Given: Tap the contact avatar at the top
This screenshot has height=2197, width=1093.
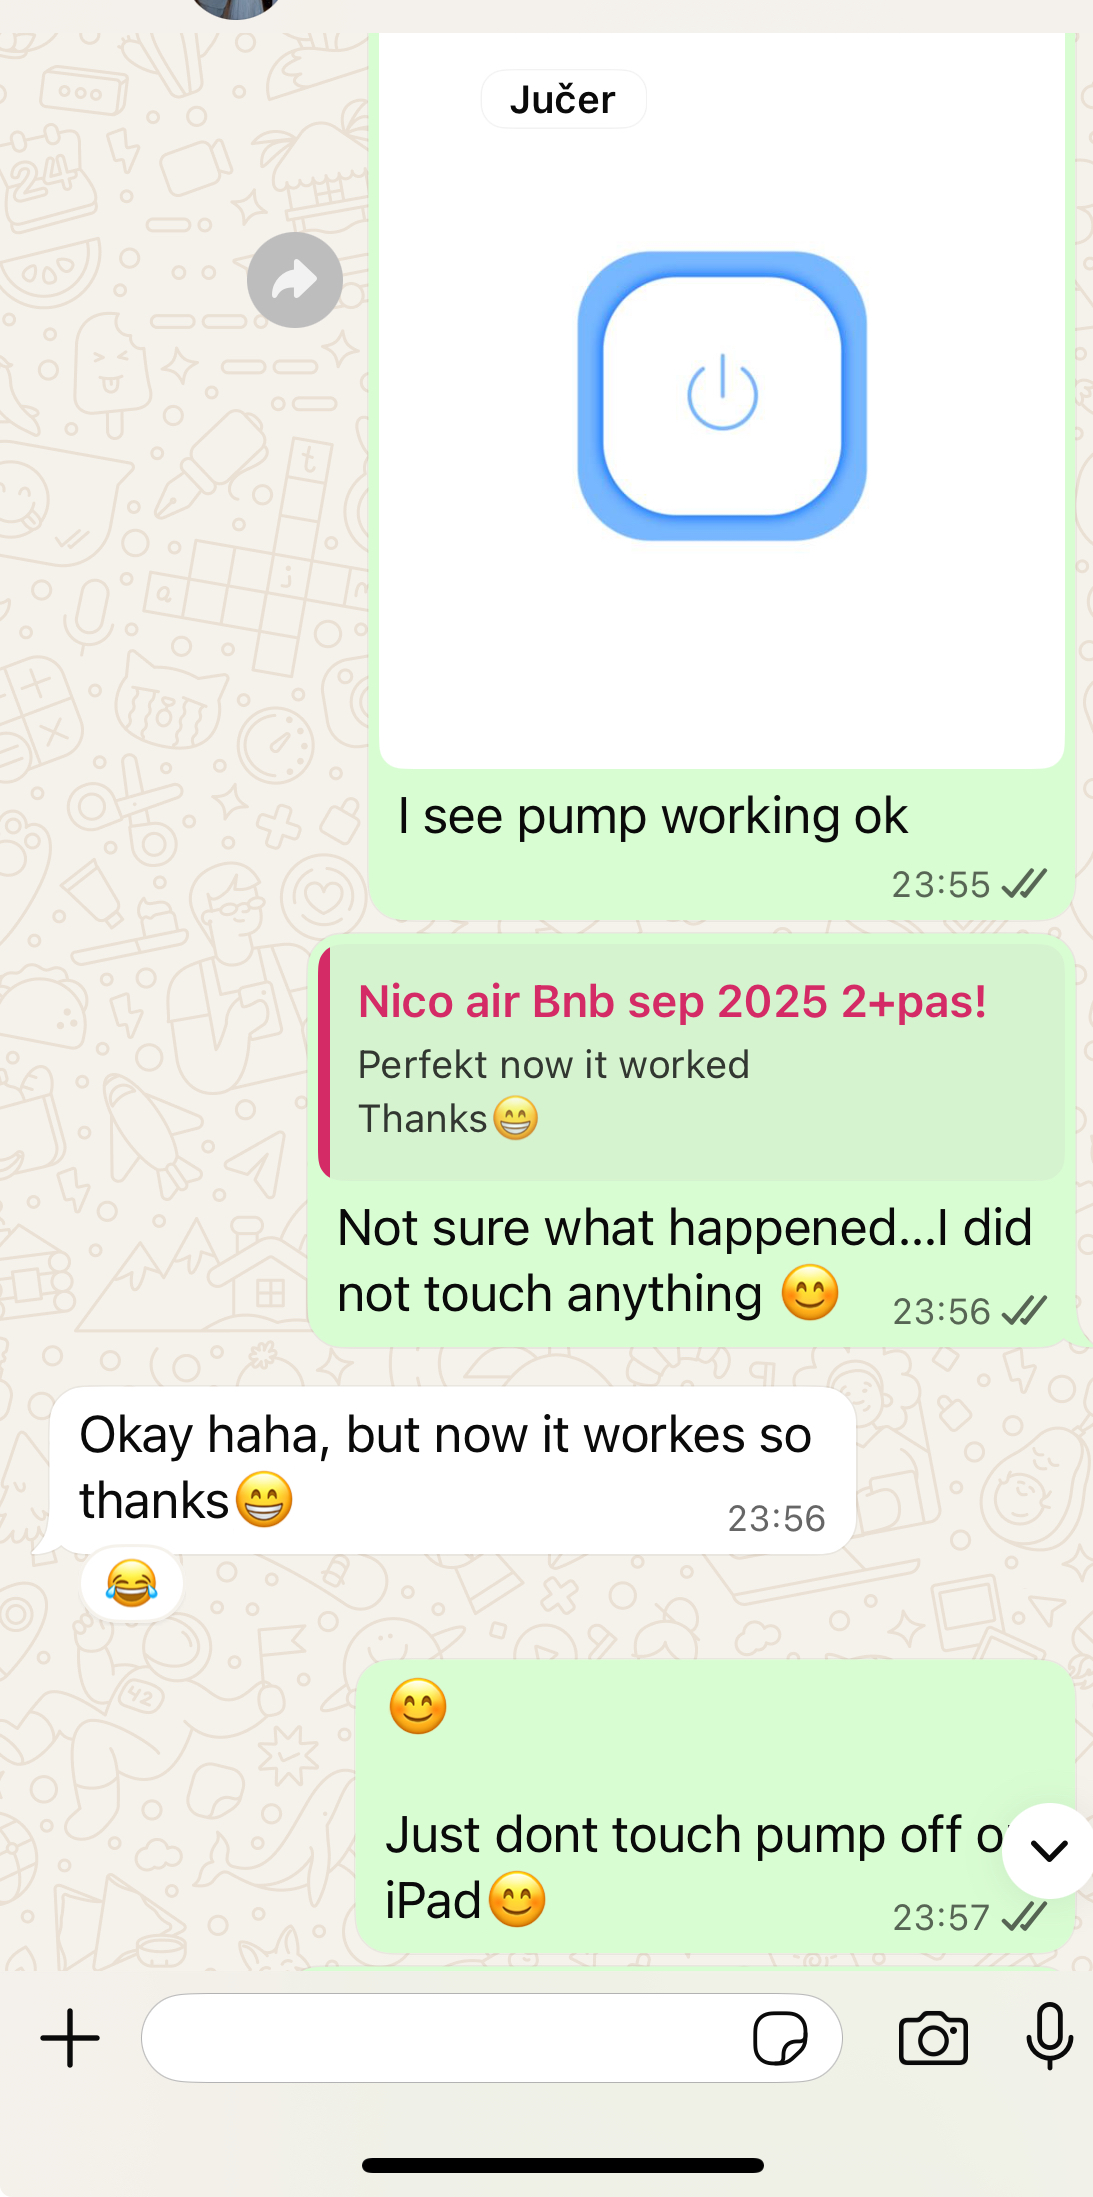Looking at the screenshot, I should tap(236, 8).
